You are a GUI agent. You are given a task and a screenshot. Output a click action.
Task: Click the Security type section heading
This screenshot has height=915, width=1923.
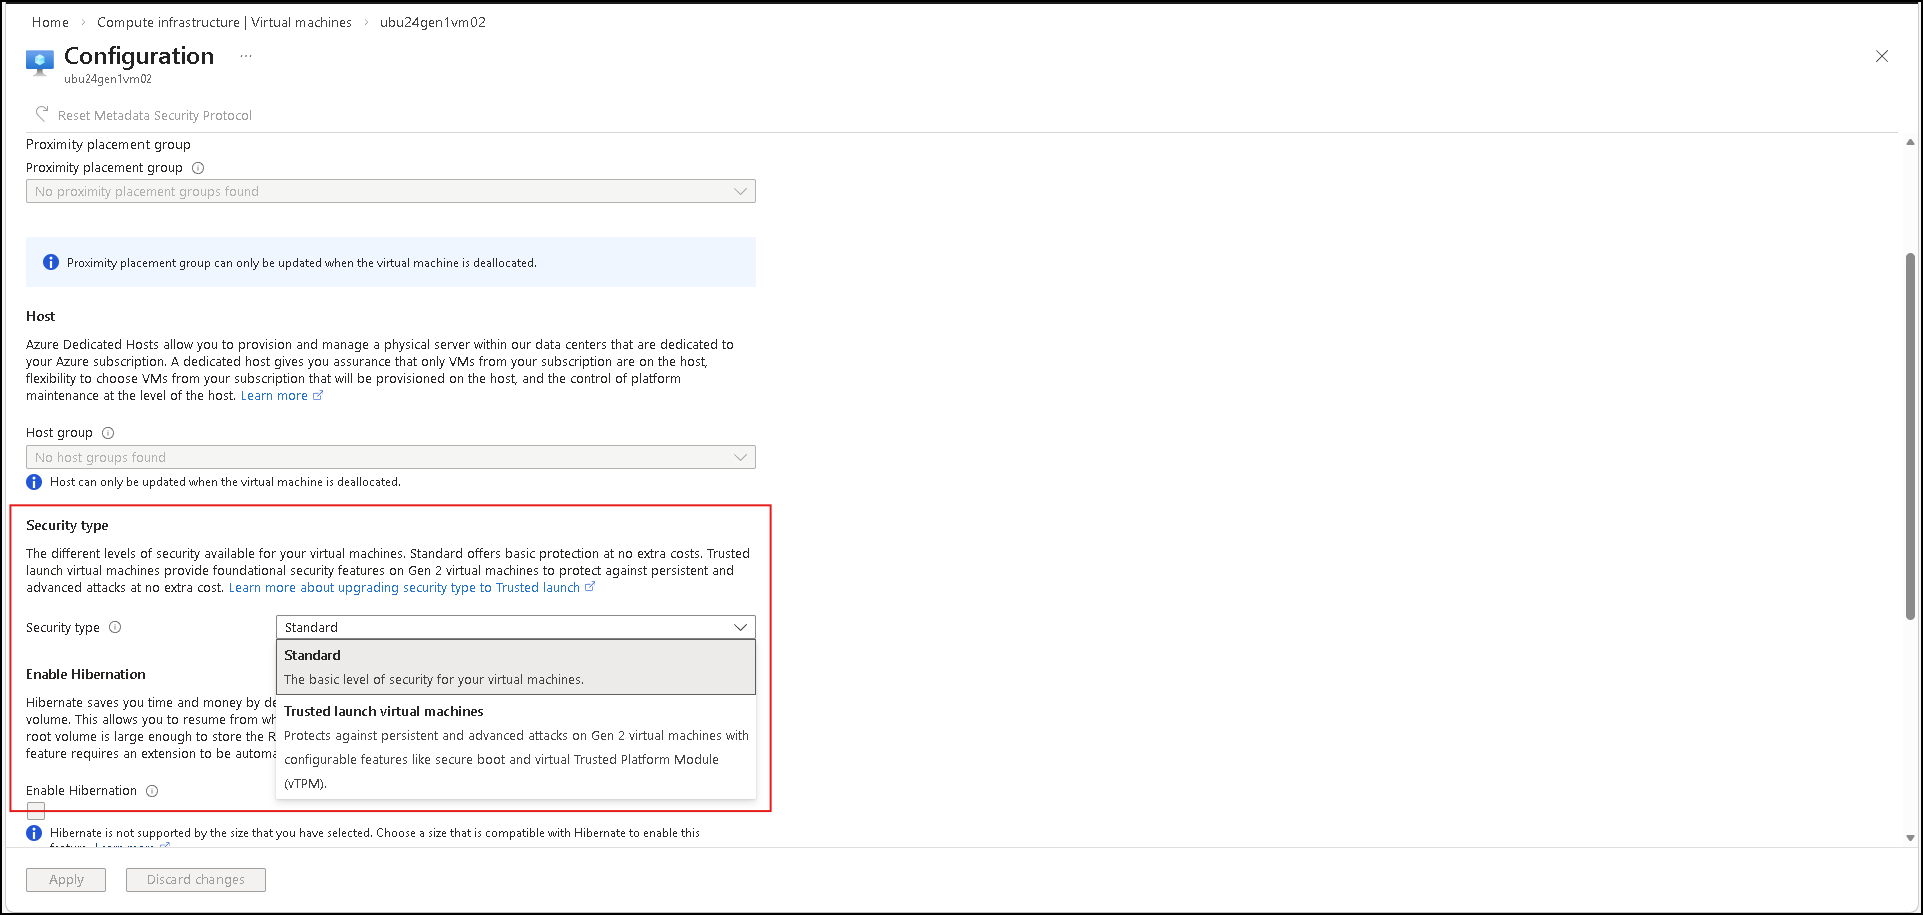[x=67, y=525]
